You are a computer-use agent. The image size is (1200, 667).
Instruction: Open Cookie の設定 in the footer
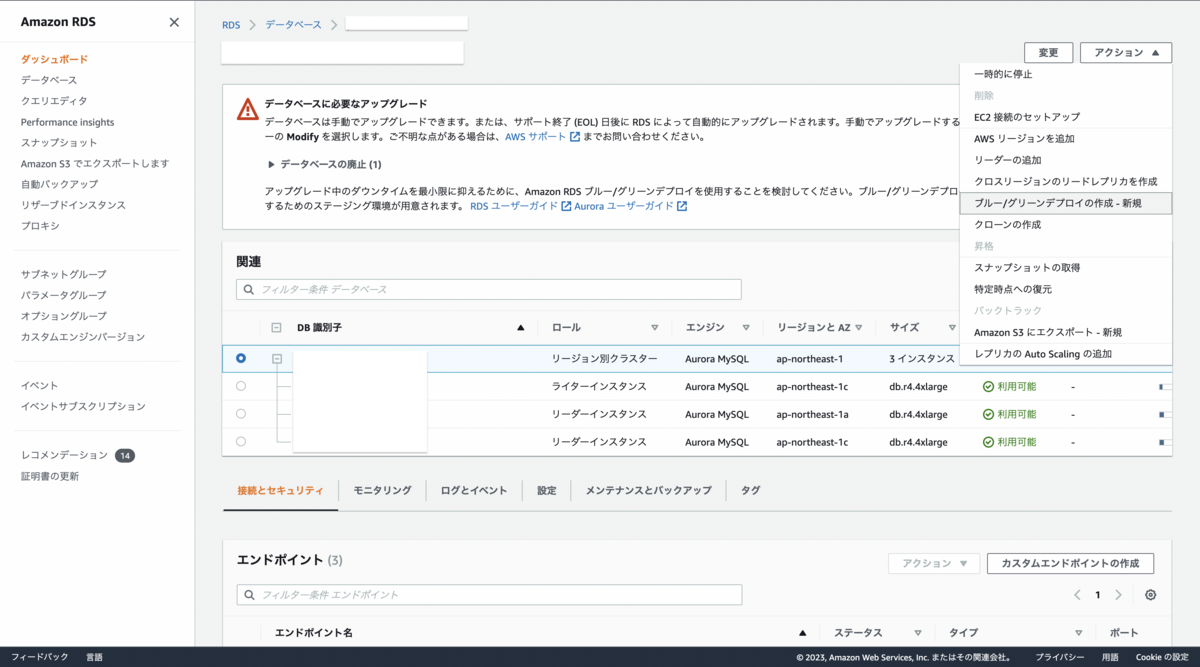coord(1162,657)
